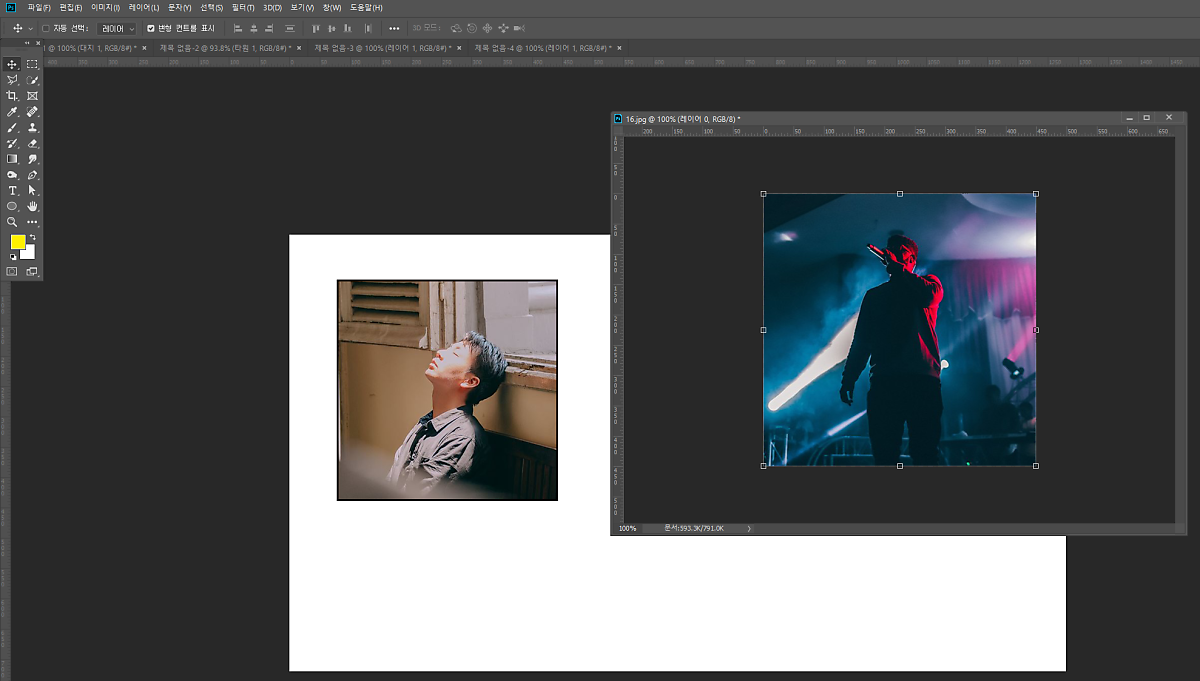Click the three-dot align options button

(x=394, y=28)
